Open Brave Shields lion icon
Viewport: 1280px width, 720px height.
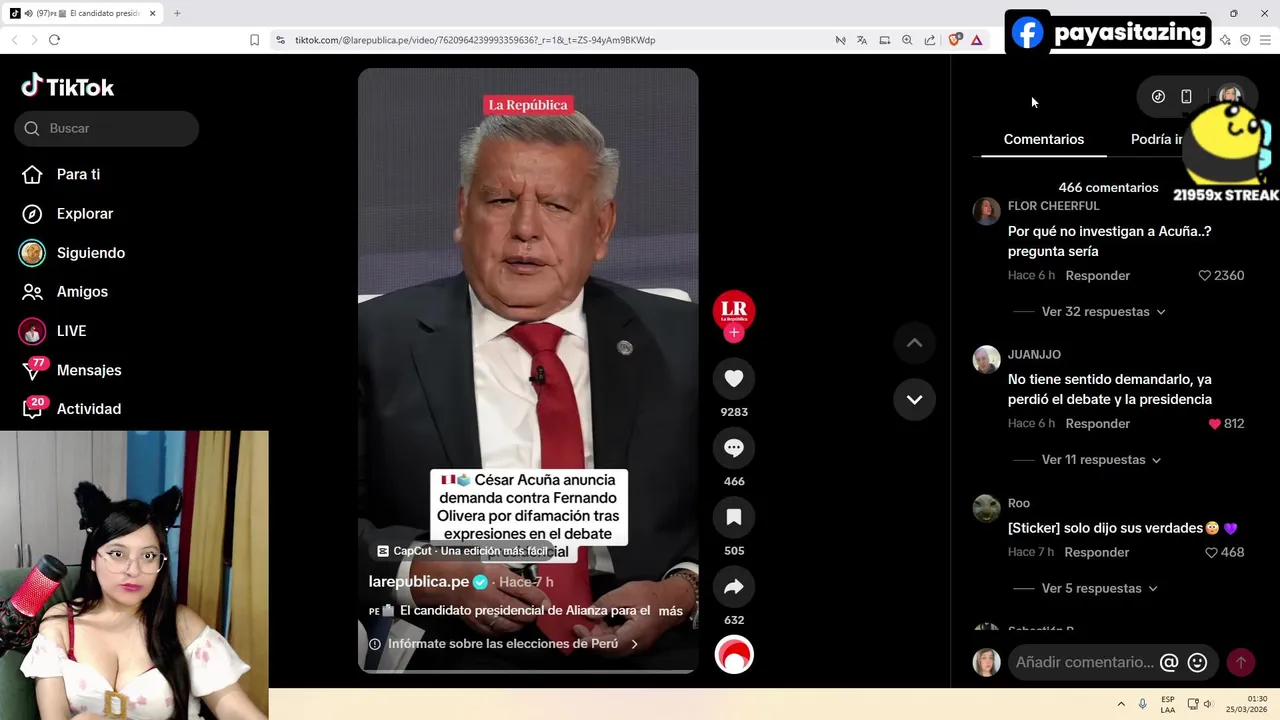coord(955,40)
